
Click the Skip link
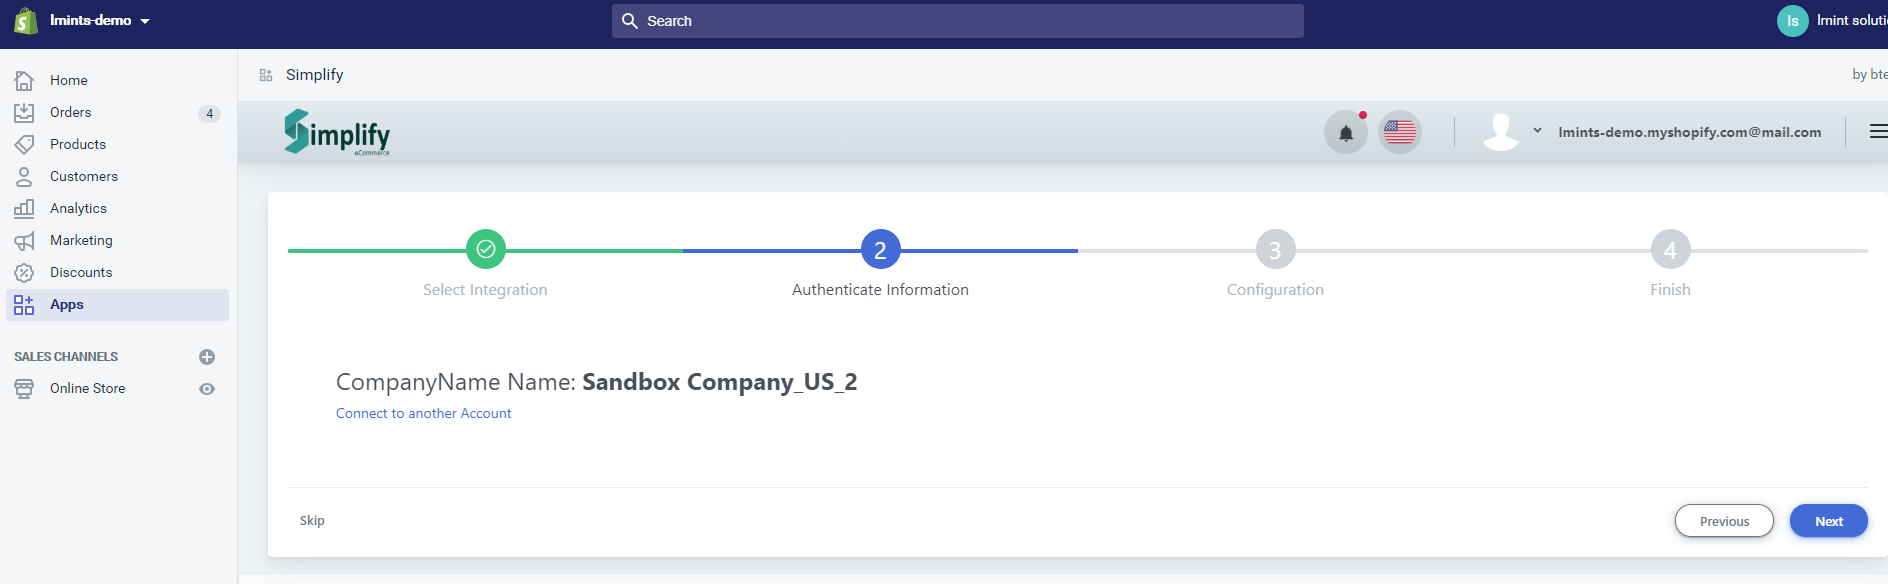[312, 520]
